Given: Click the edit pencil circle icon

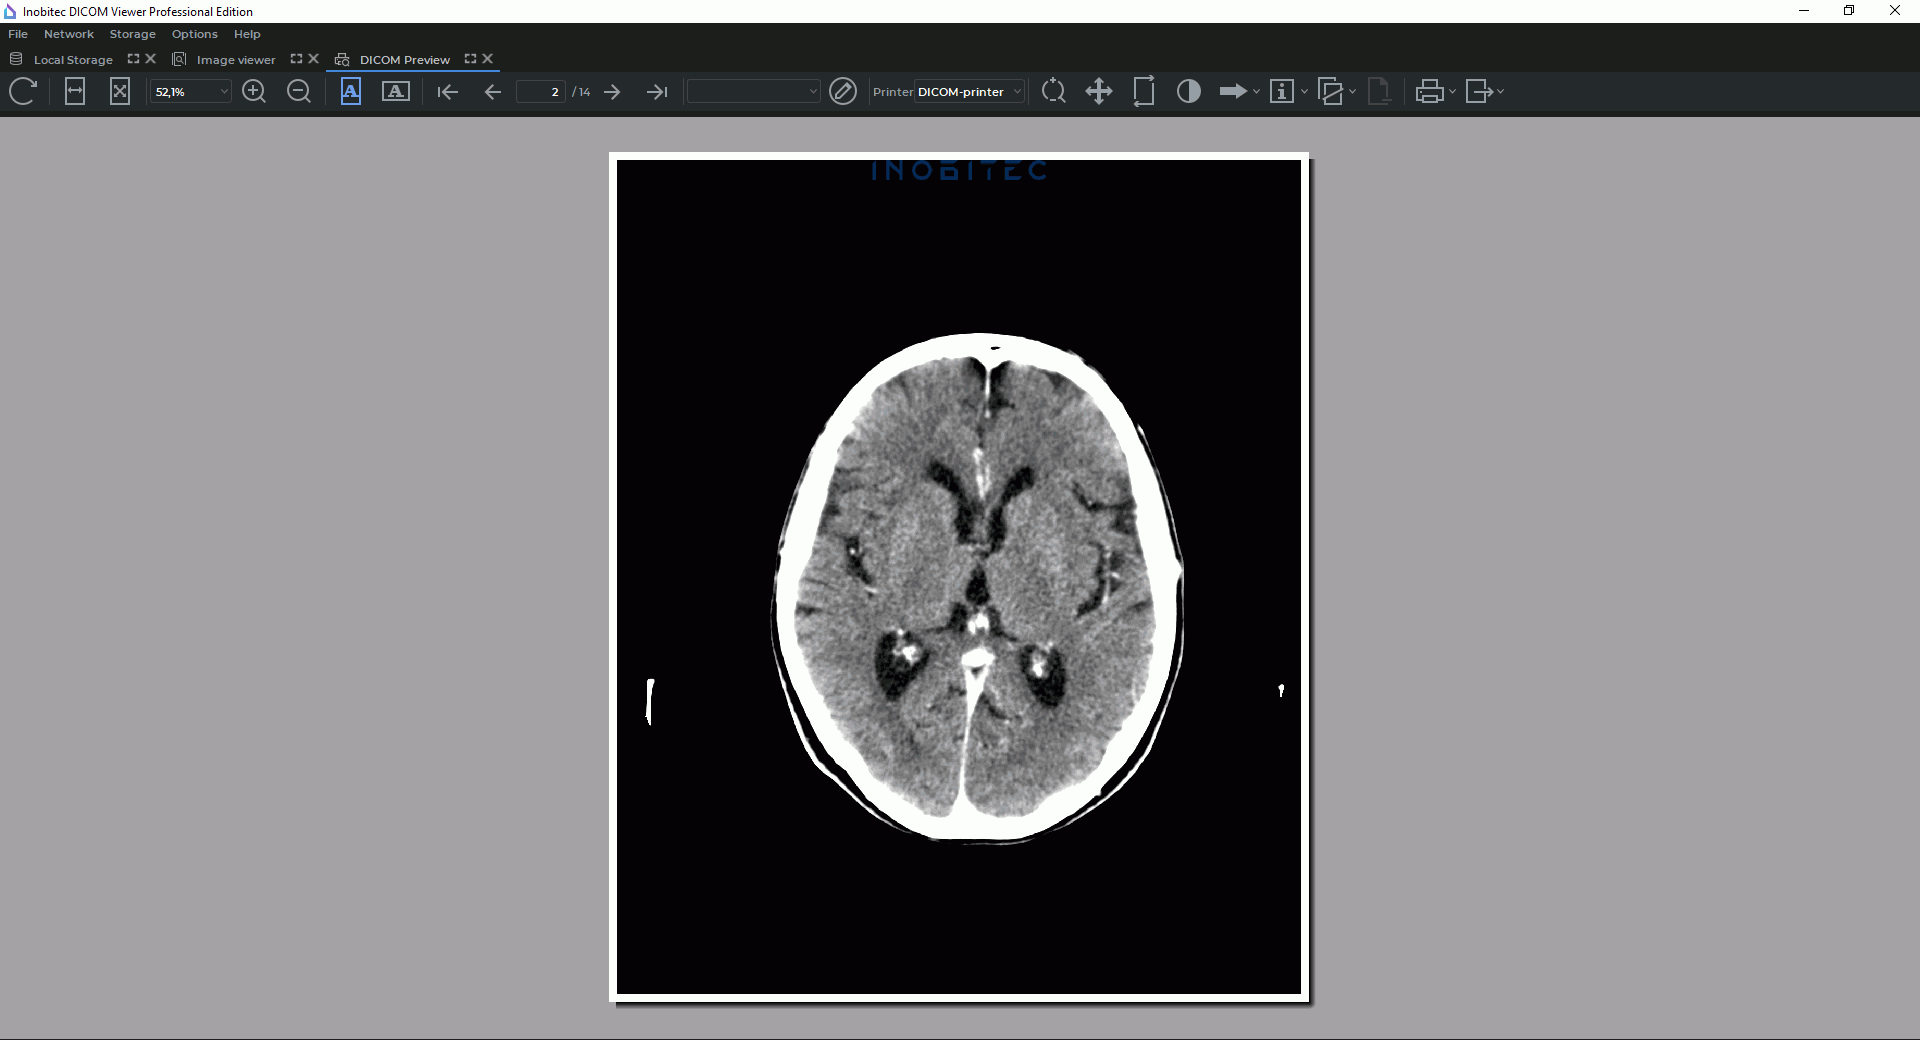Looking at the screenshot, I should pyautogui.click(x=843, y=92).
